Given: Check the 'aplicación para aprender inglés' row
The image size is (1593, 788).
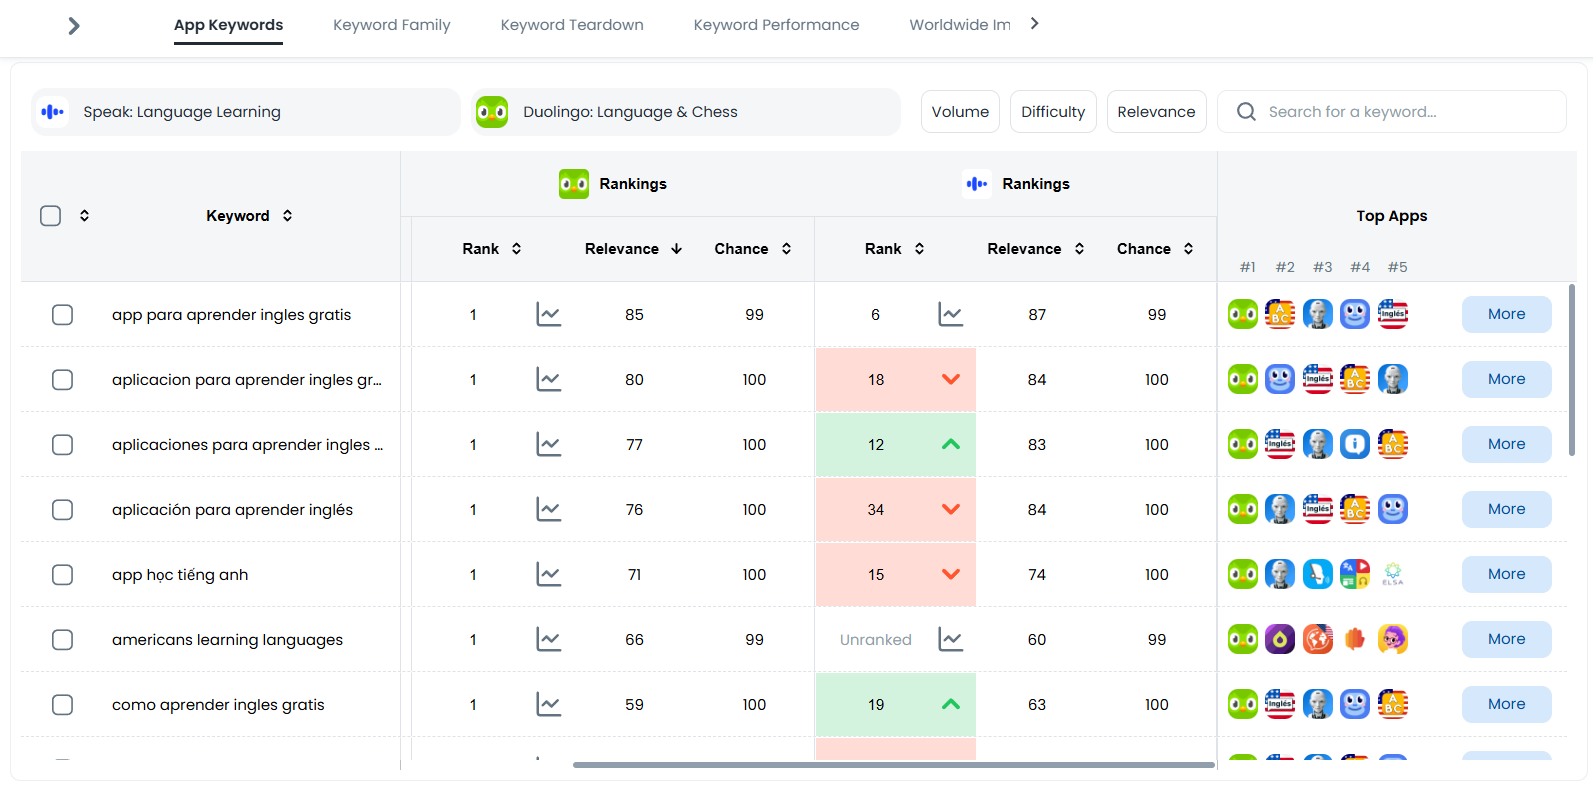Looking at the screenshot, I should [x=63, y=510].
